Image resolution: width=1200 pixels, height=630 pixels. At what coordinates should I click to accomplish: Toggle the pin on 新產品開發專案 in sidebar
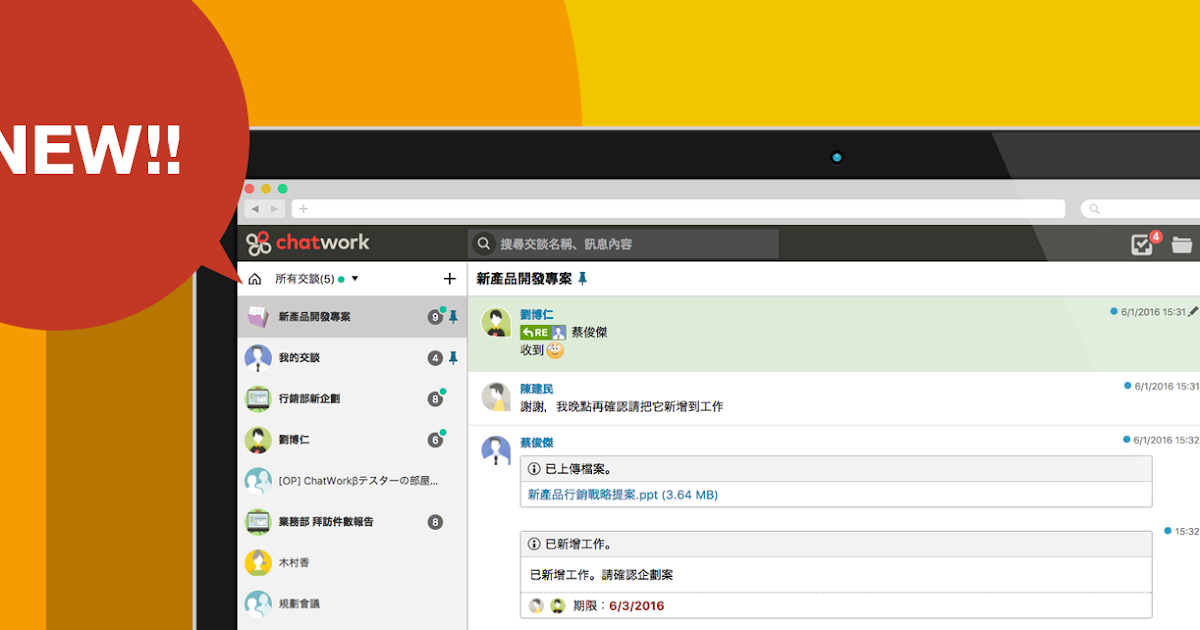tap(452, 317)
